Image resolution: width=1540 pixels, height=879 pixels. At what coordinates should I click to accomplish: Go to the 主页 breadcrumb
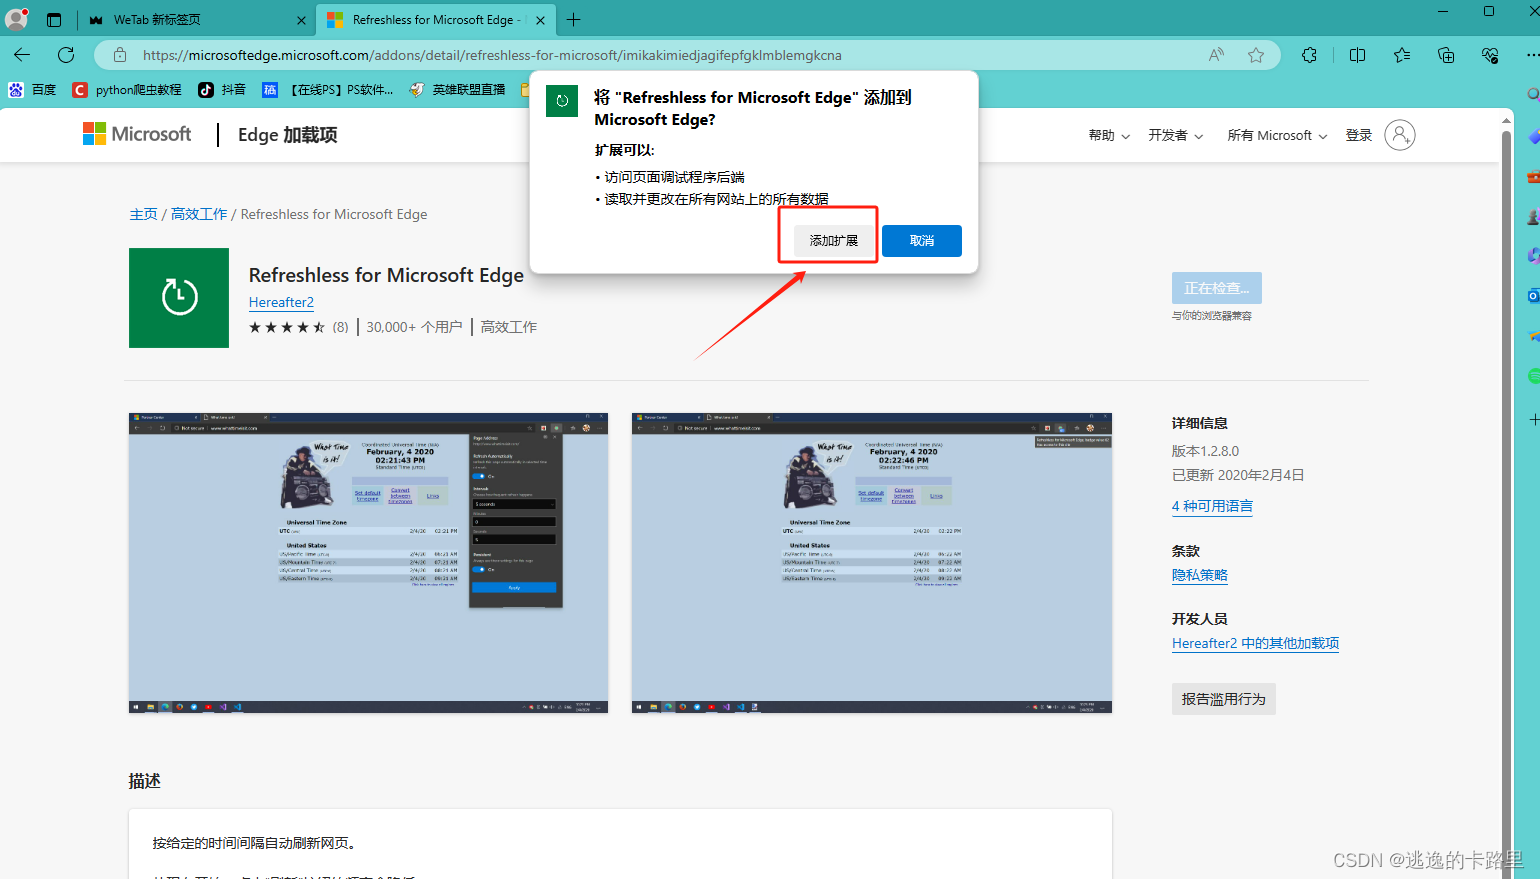click(x=143, y=214)
